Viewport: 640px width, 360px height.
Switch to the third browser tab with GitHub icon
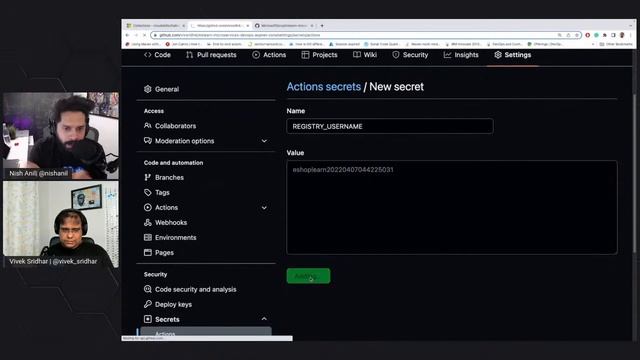pyautogui.click(x=283, y=25)
